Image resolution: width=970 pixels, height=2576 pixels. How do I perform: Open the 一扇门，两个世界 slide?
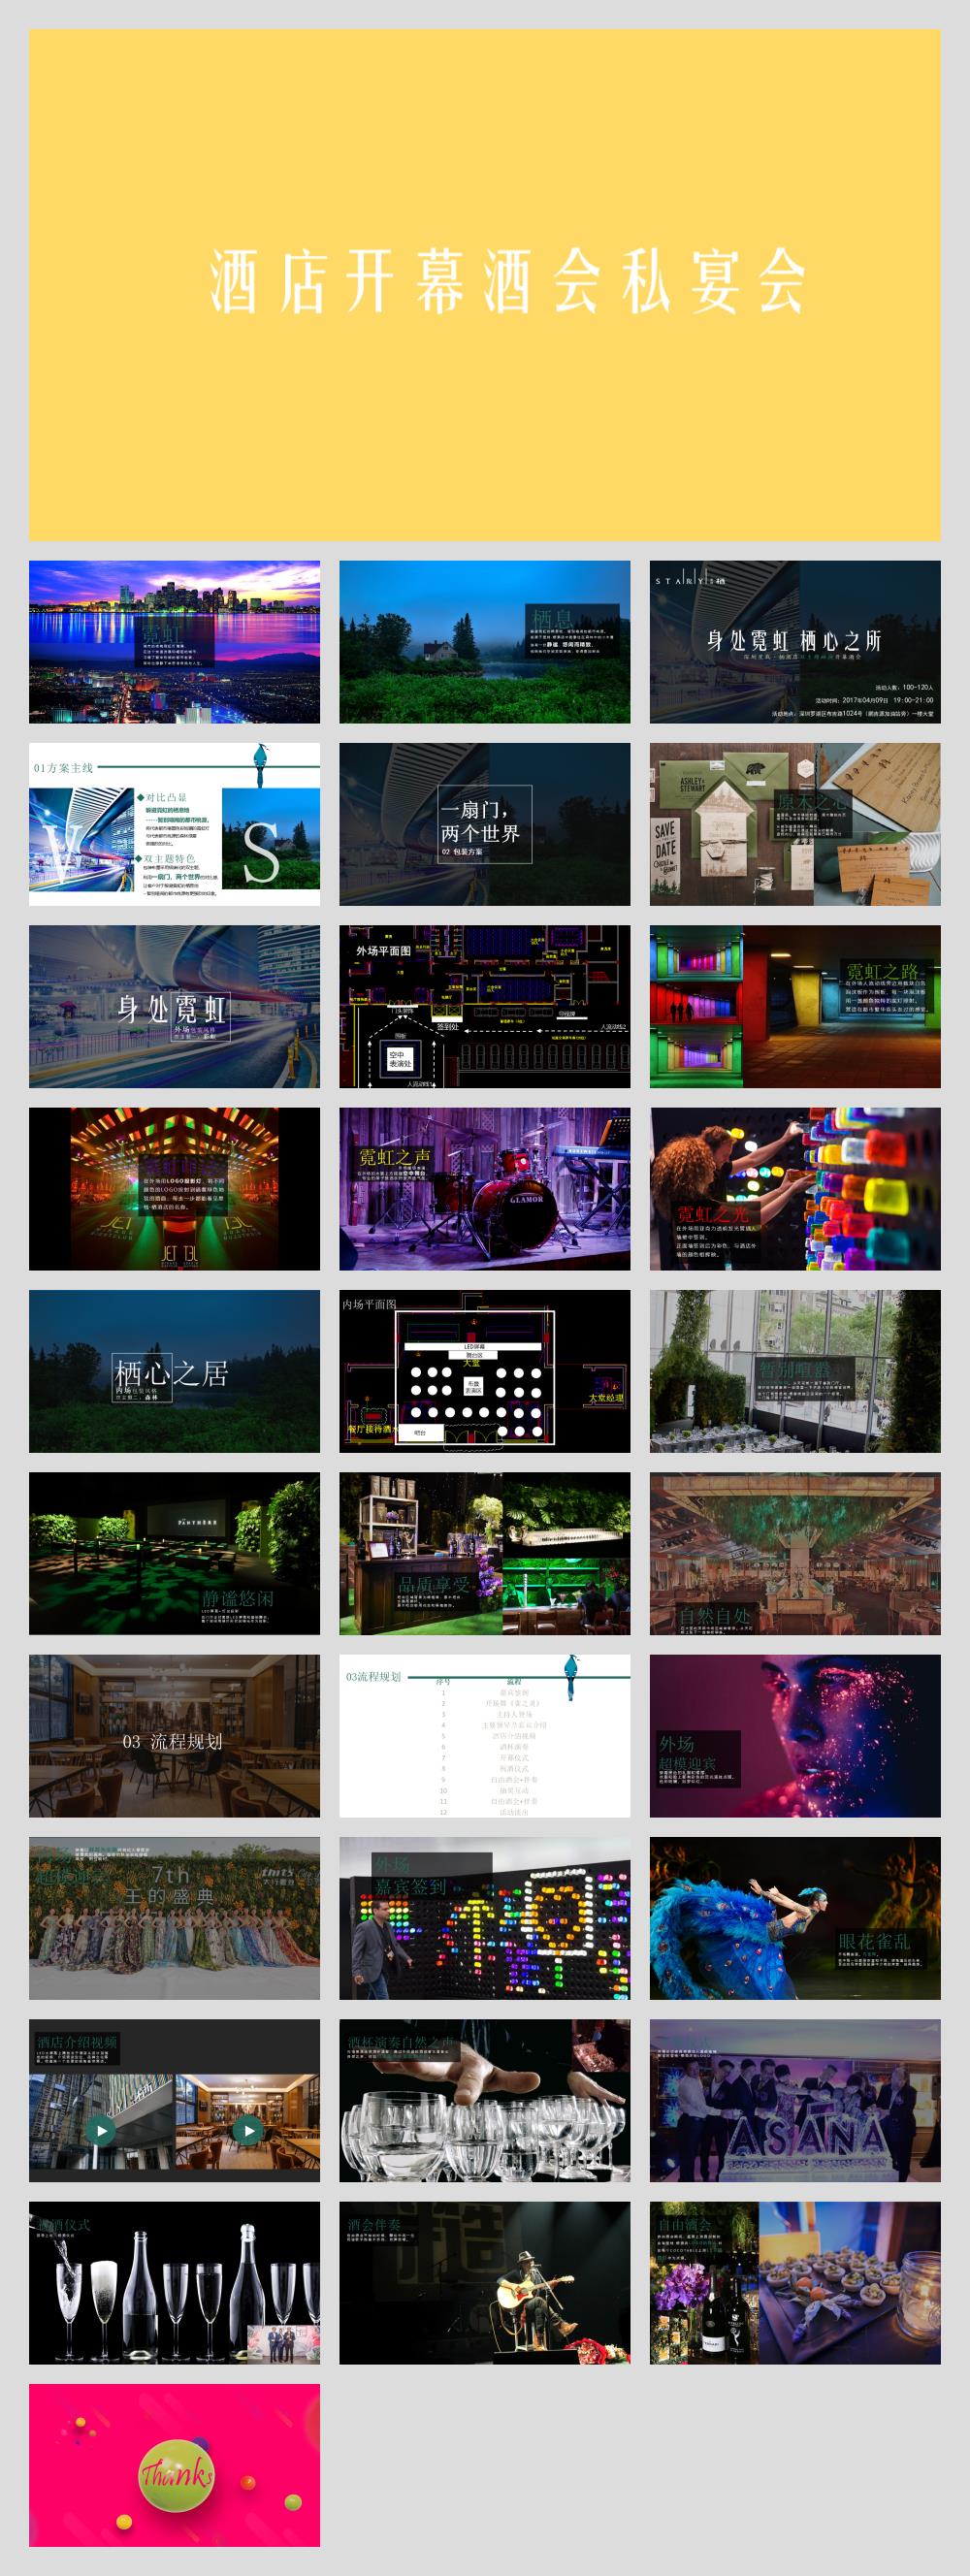484,824
